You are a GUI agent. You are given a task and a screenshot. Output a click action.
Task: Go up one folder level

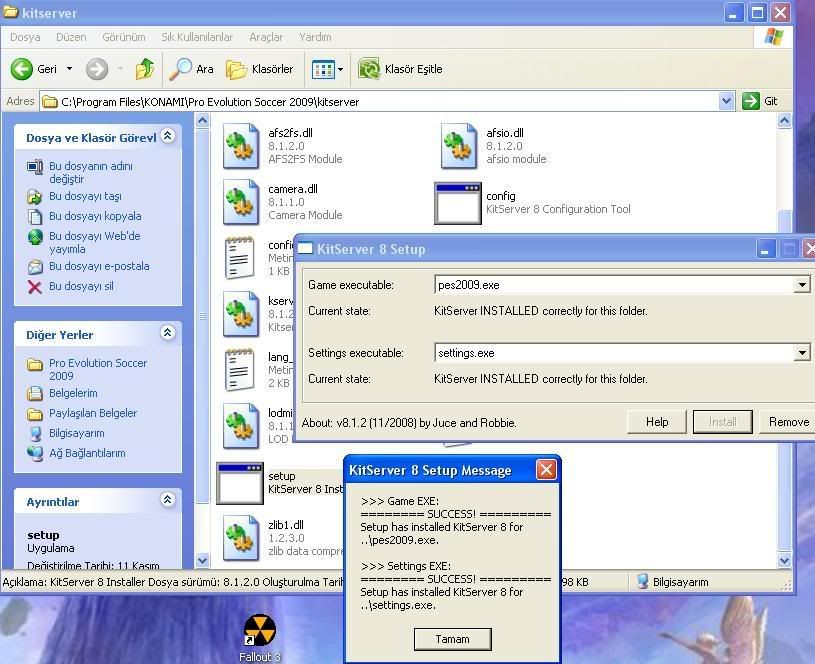tap(145, 69)
